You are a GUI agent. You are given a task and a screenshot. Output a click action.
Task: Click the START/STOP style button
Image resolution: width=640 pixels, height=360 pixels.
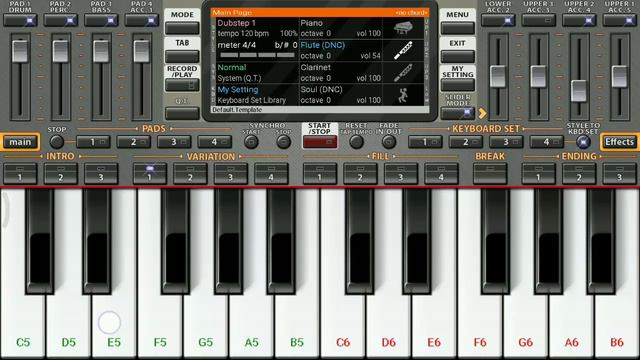point(320,142)
